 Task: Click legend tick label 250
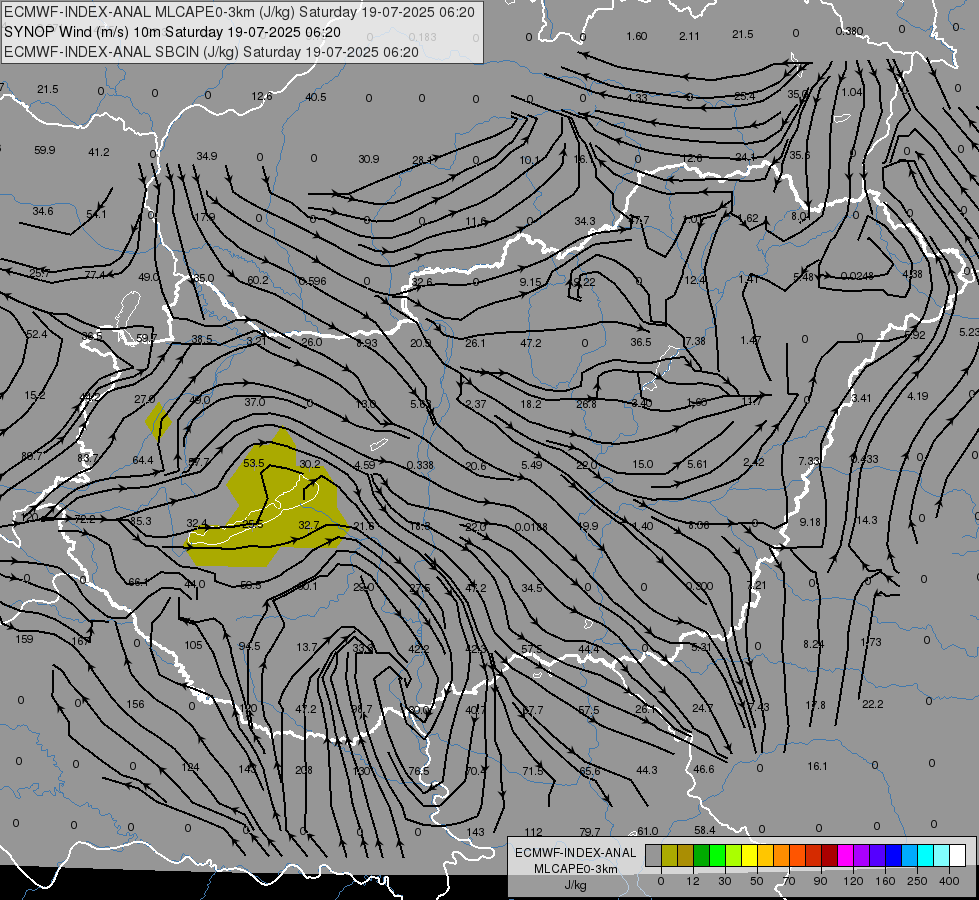coord(917,881)
